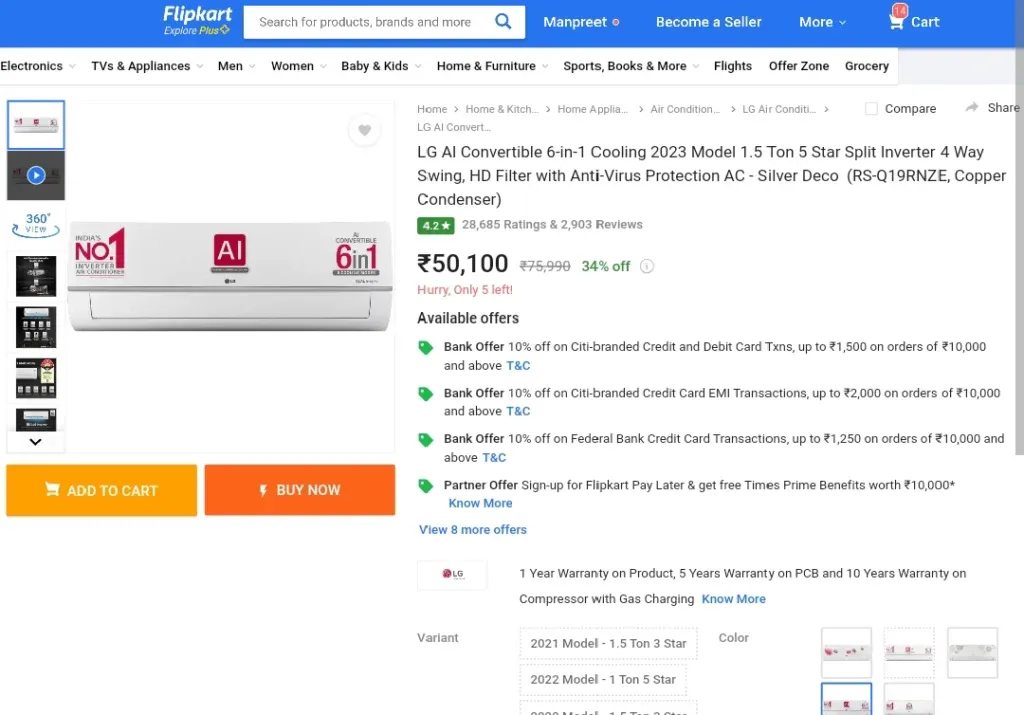Go to Home Applia... breadcrumb

coord(592,109)
